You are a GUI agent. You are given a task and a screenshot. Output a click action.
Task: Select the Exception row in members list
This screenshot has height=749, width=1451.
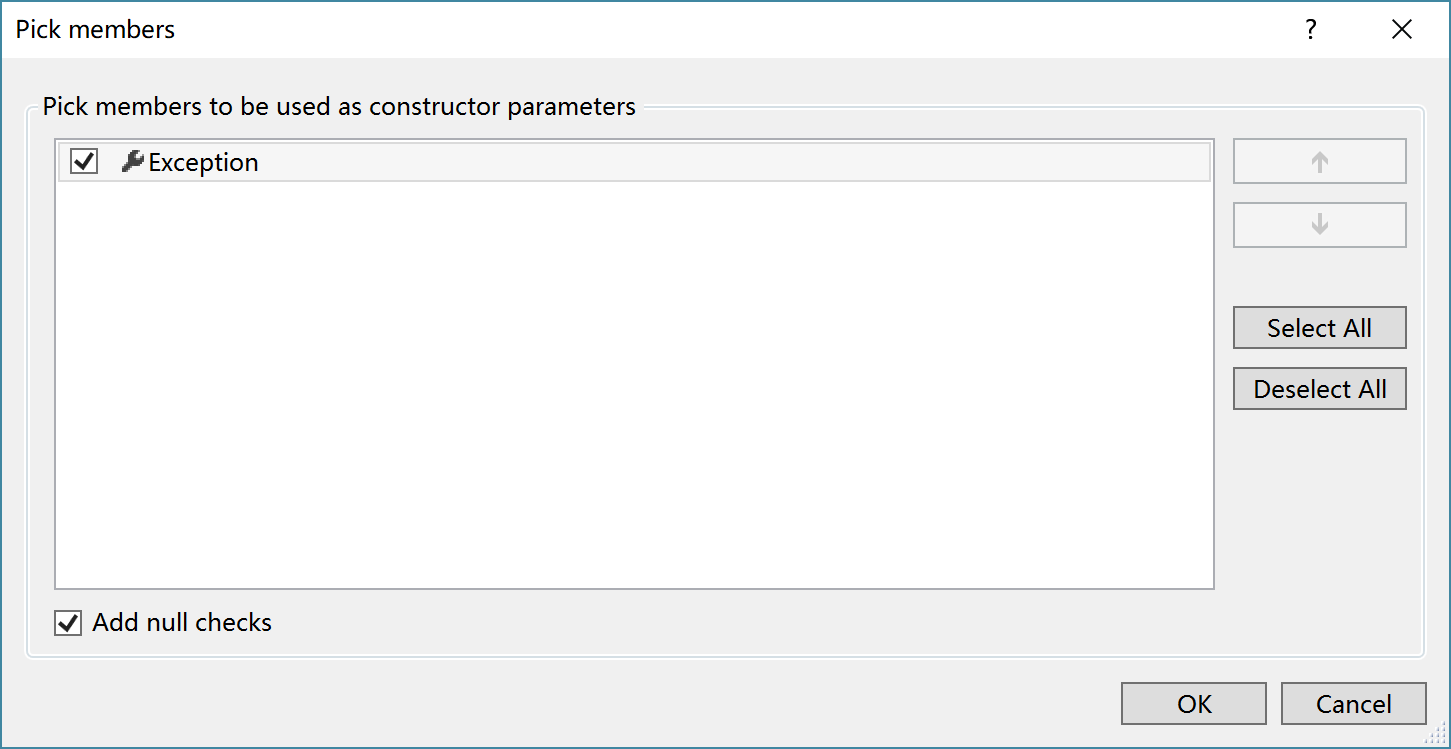[634, 162]
